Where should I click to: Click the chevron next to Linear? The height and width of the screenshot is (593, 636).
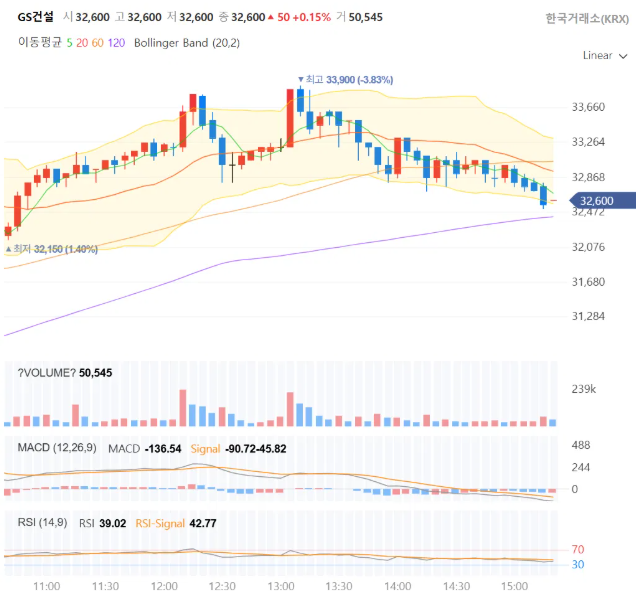(623, 56)
